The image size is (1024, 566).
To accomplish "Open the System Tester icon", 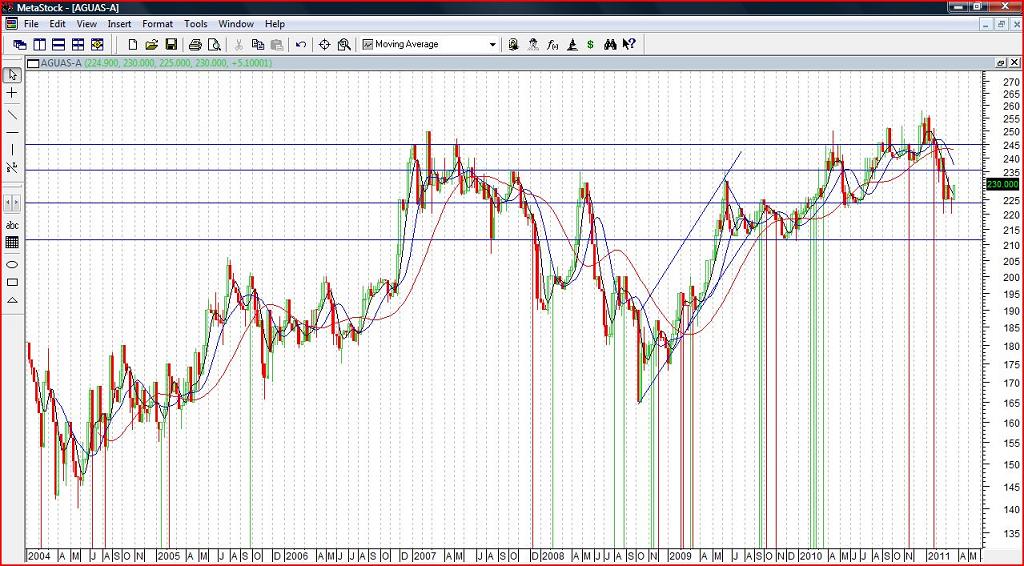I will [572, 44].
